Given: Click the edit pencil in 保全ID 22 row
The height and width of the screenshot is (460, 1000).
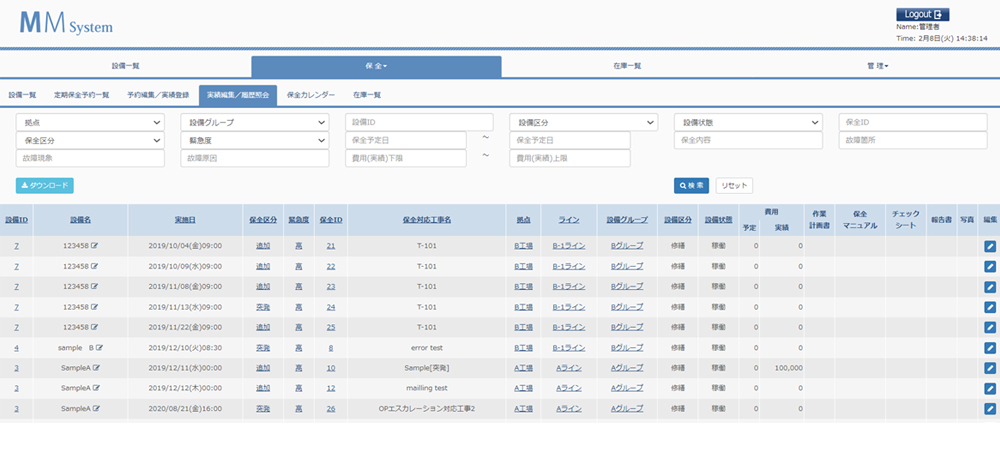Looking at the screenshot, I should point(989,267).
